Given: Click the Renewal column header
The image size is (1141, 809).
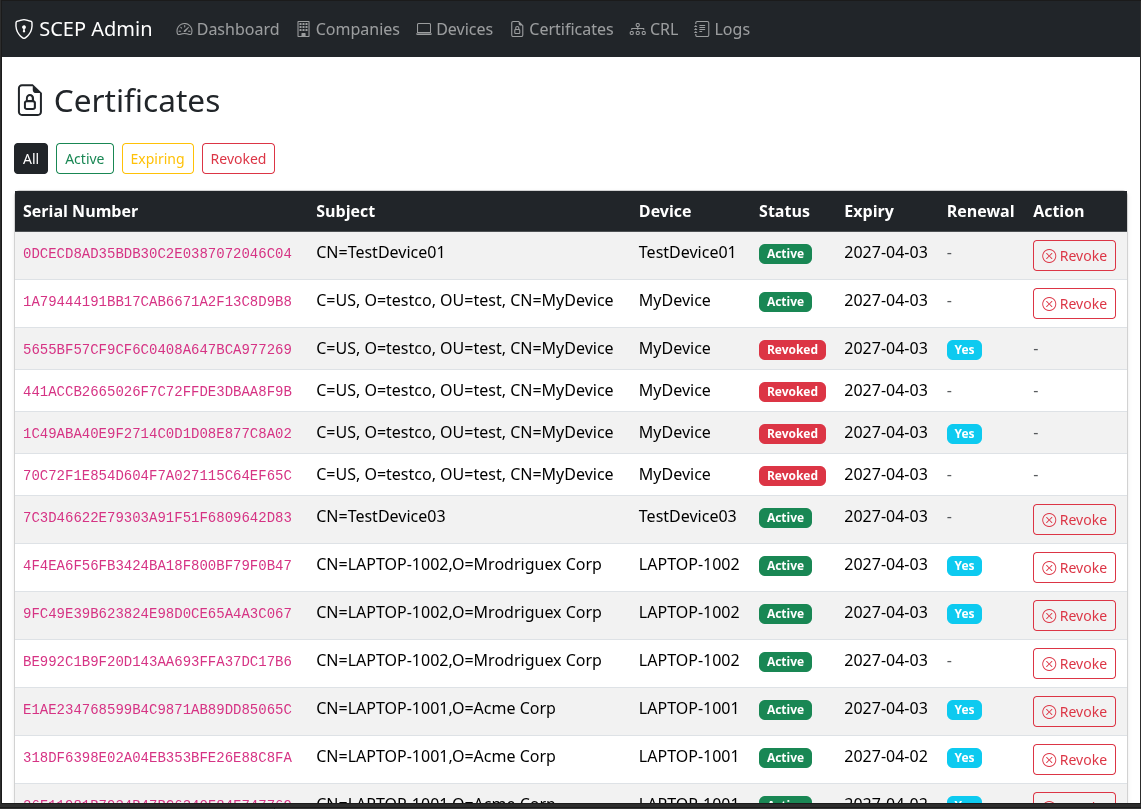Looking at the screenshot, I should (980, 211).
